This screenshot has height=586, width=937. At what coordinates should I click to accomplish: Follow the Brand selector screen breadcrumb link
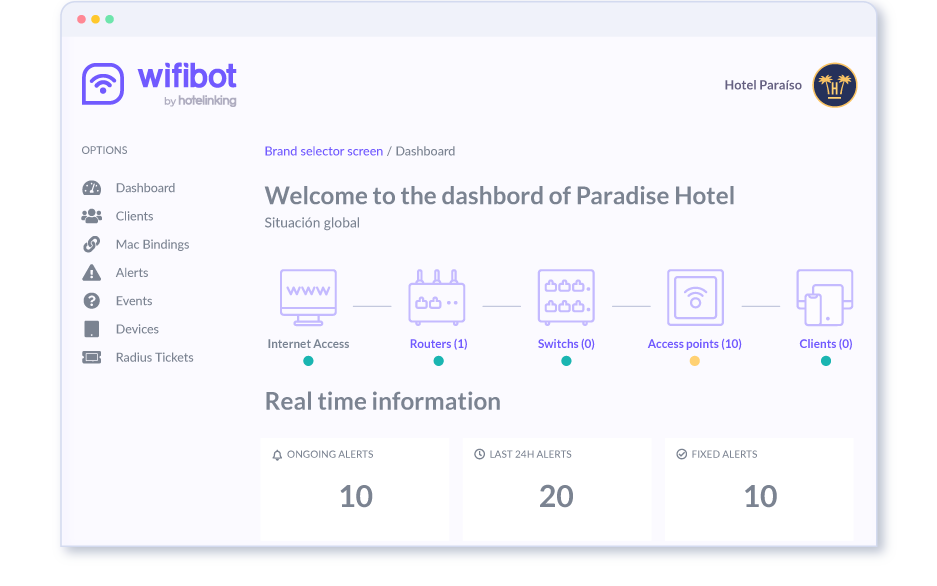tap(324, 151)
